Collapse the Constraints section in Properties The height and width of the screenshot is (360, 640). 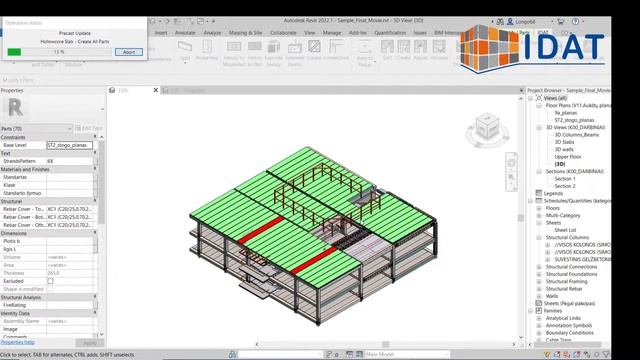click(95, 137)
